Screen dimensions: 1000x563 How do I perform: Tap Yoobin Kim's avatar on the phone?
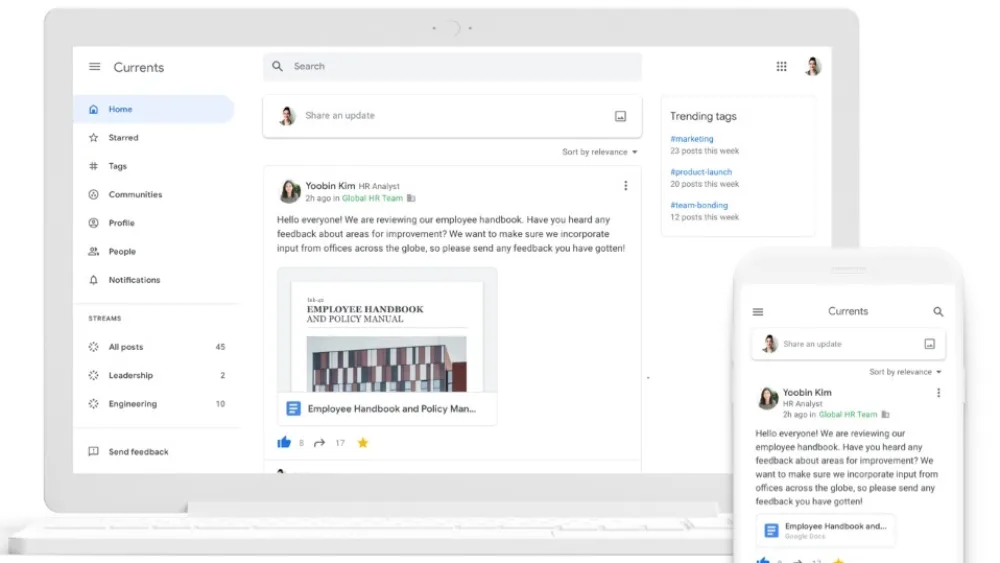[x=767, y=398]
